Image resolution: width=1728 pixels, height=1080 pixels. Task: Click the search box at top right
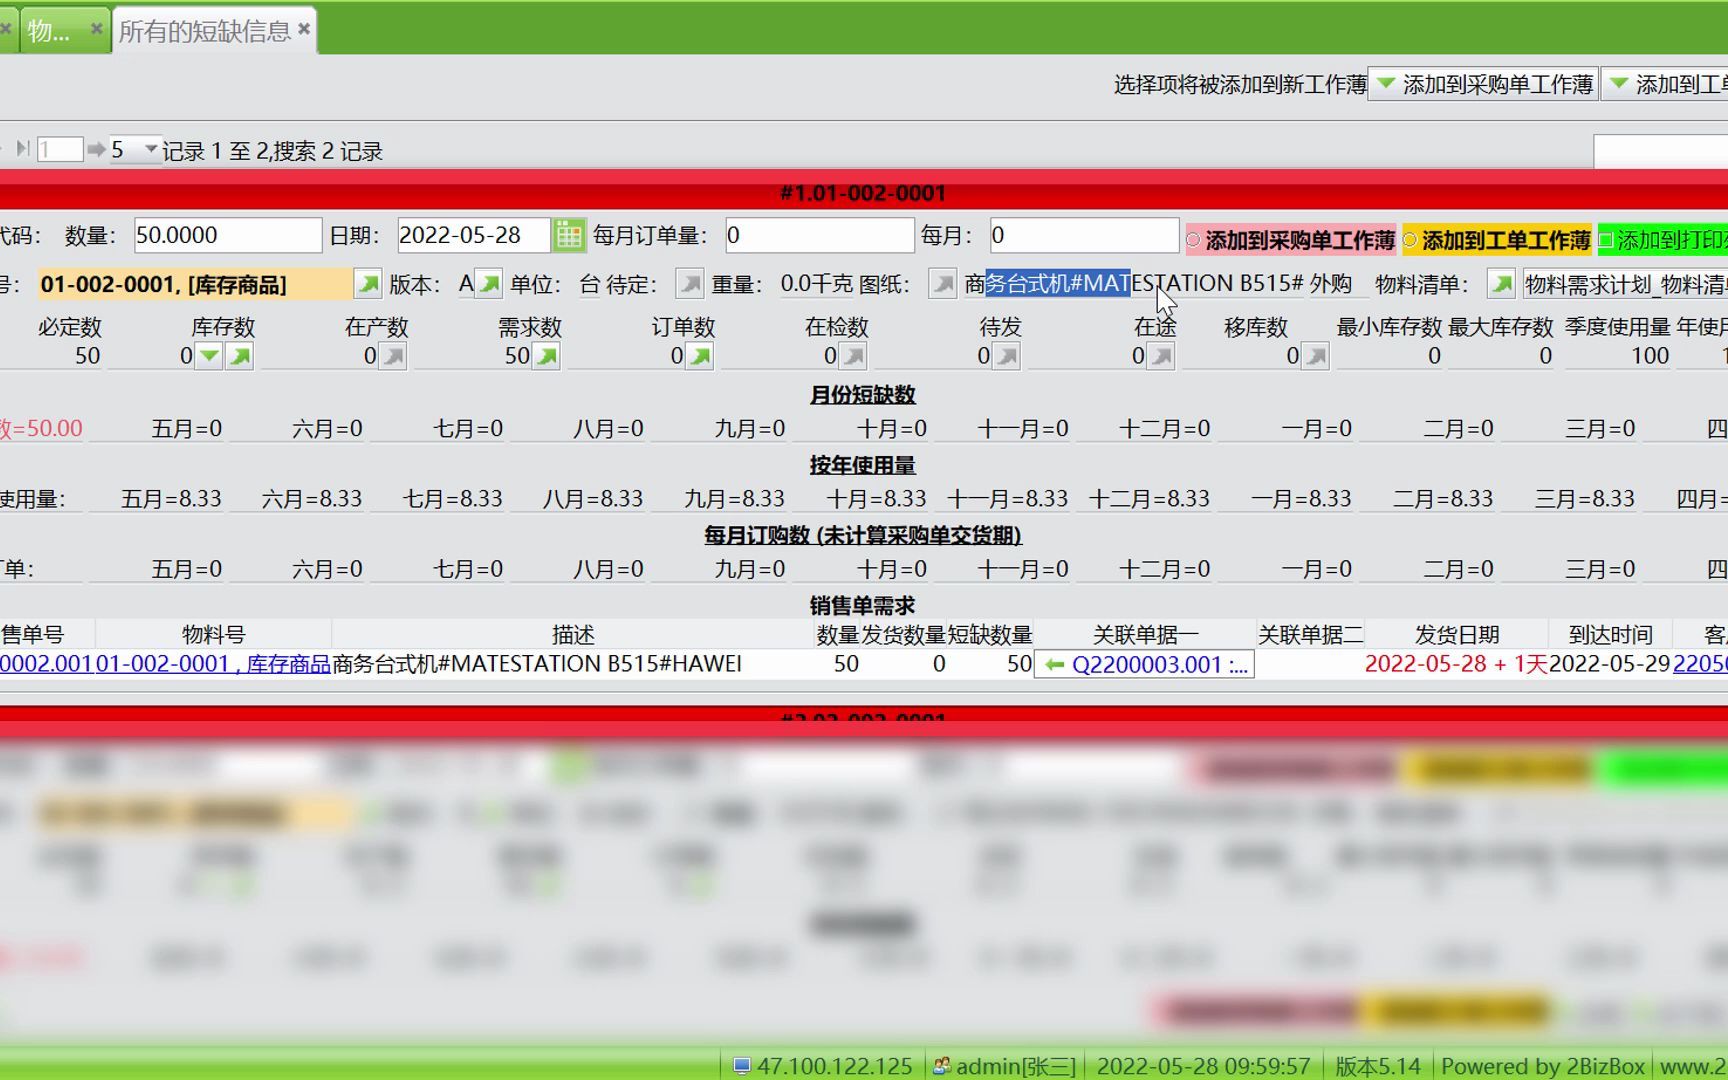click(1660, 151)
